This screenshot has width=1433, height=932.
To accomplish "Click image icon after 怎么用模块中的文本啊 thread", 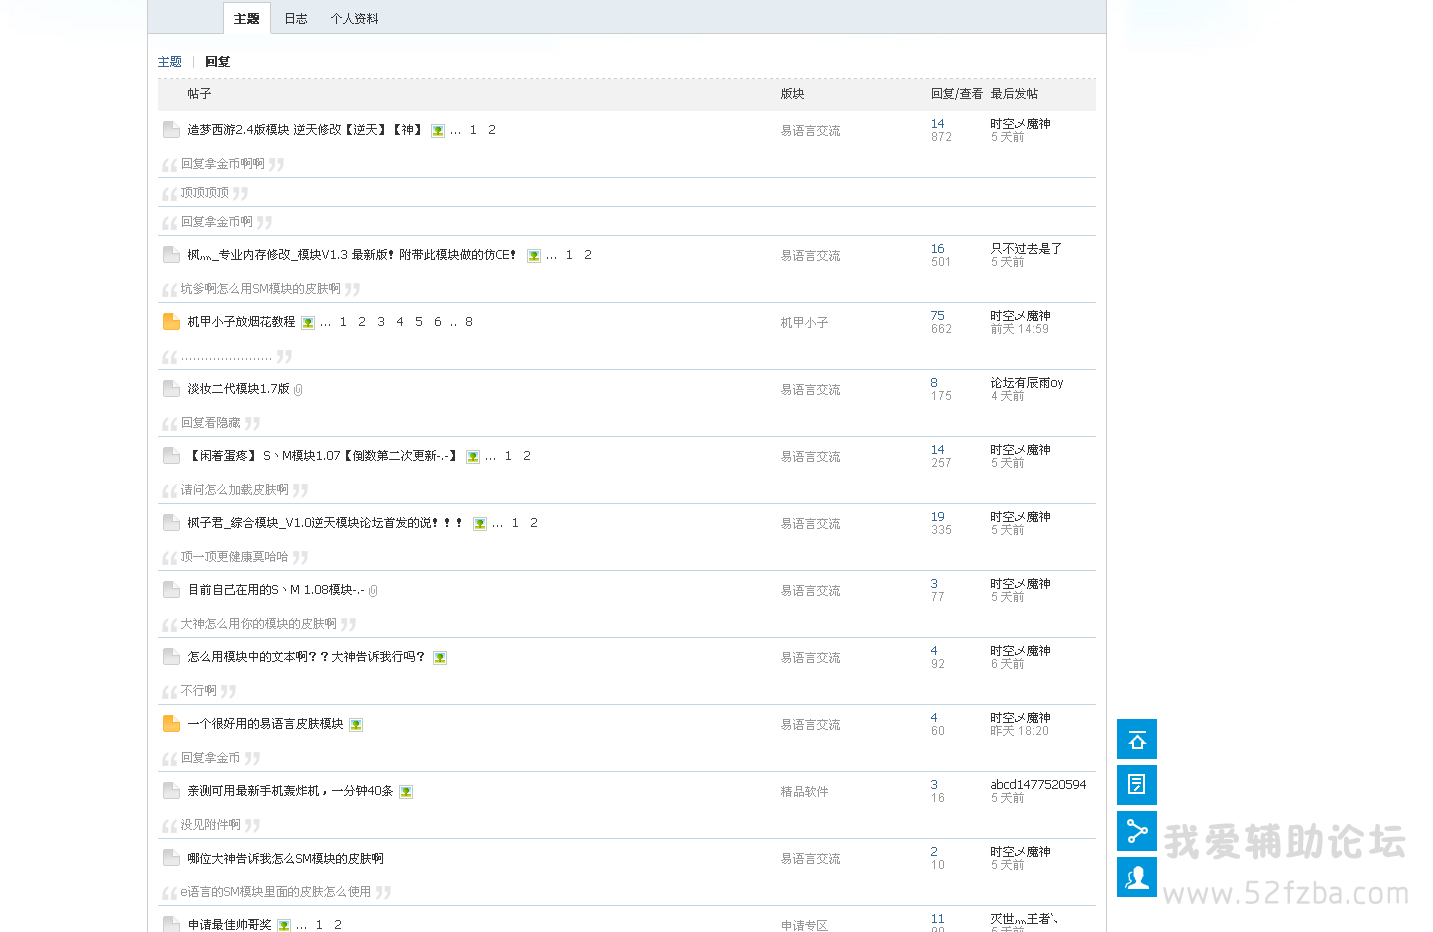I will [x=440, y=658].
